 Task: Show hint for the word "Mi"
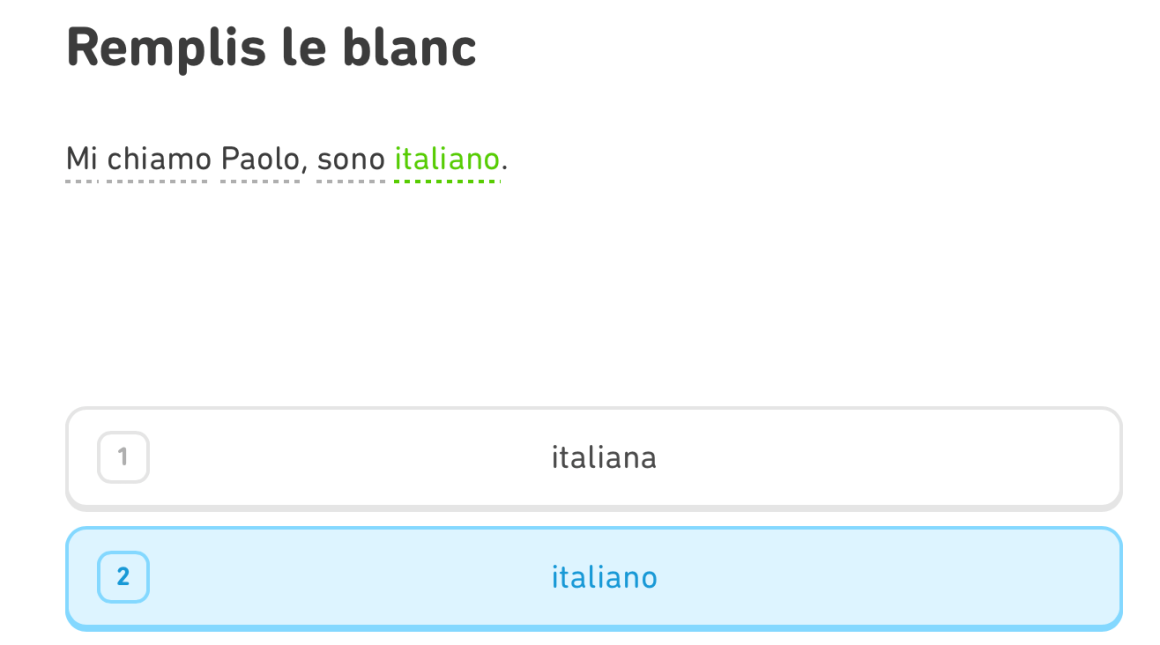(81, 159)
